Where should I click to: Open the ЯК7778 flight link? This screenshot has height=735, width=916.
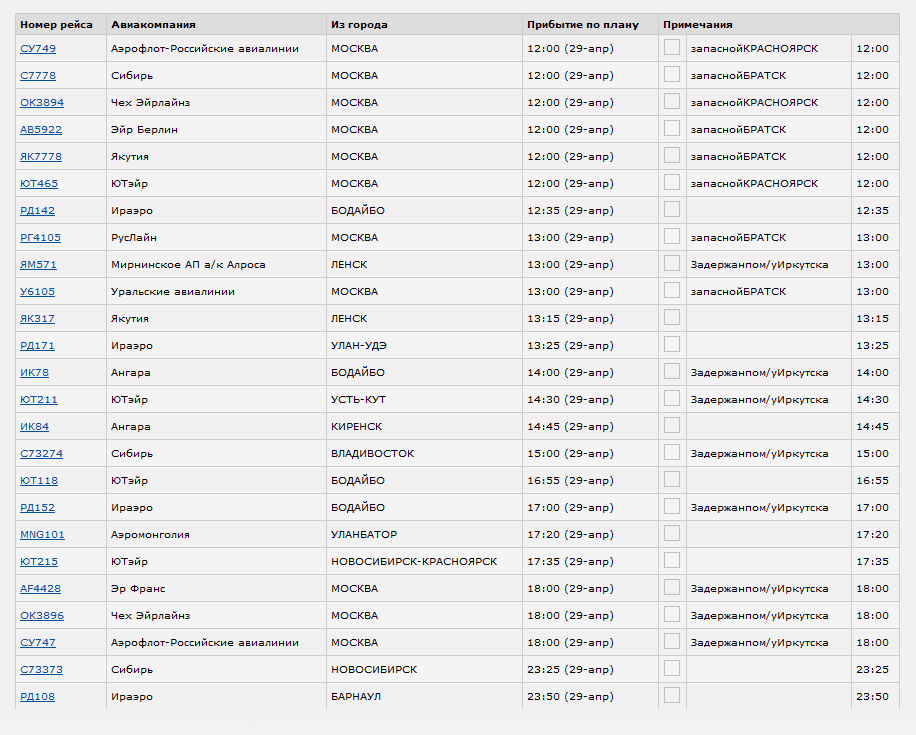(x=41, y=157)
